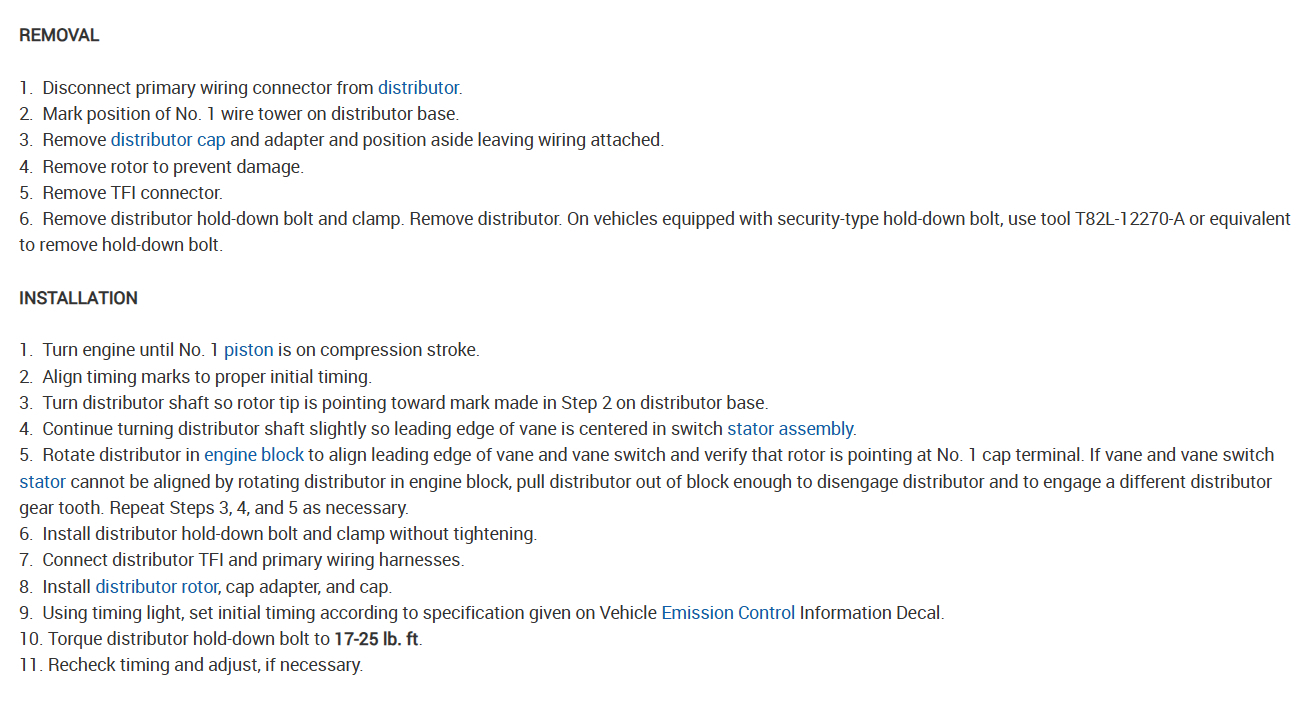Open the "distributor" link in removal step 1
Image resolution: width=1304 pixels, height=719 pixels.
418,88
